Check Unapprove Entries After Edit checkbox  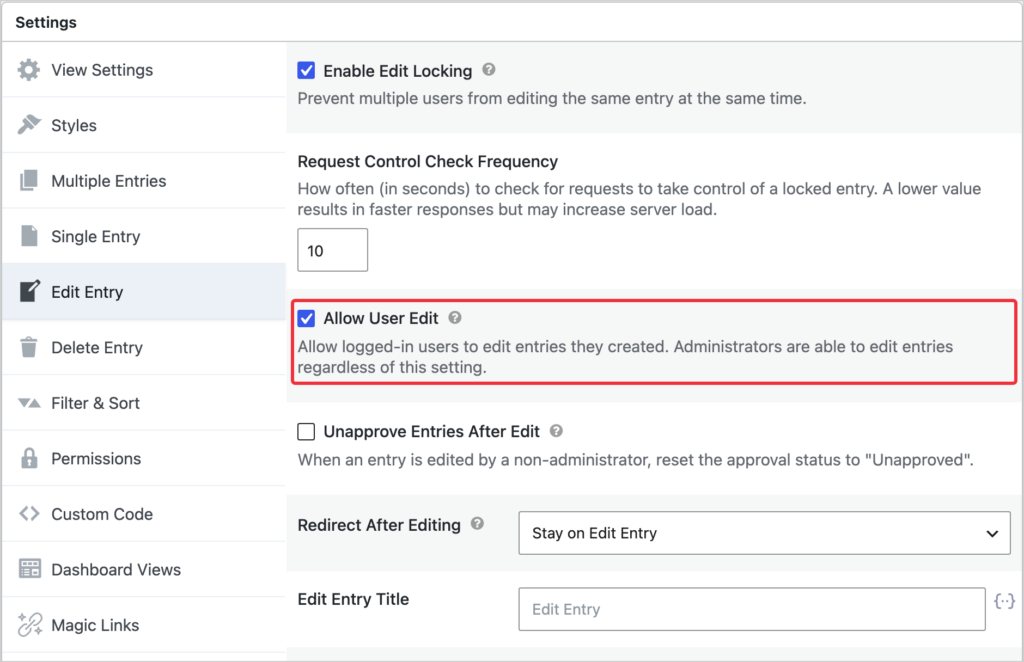306,432
